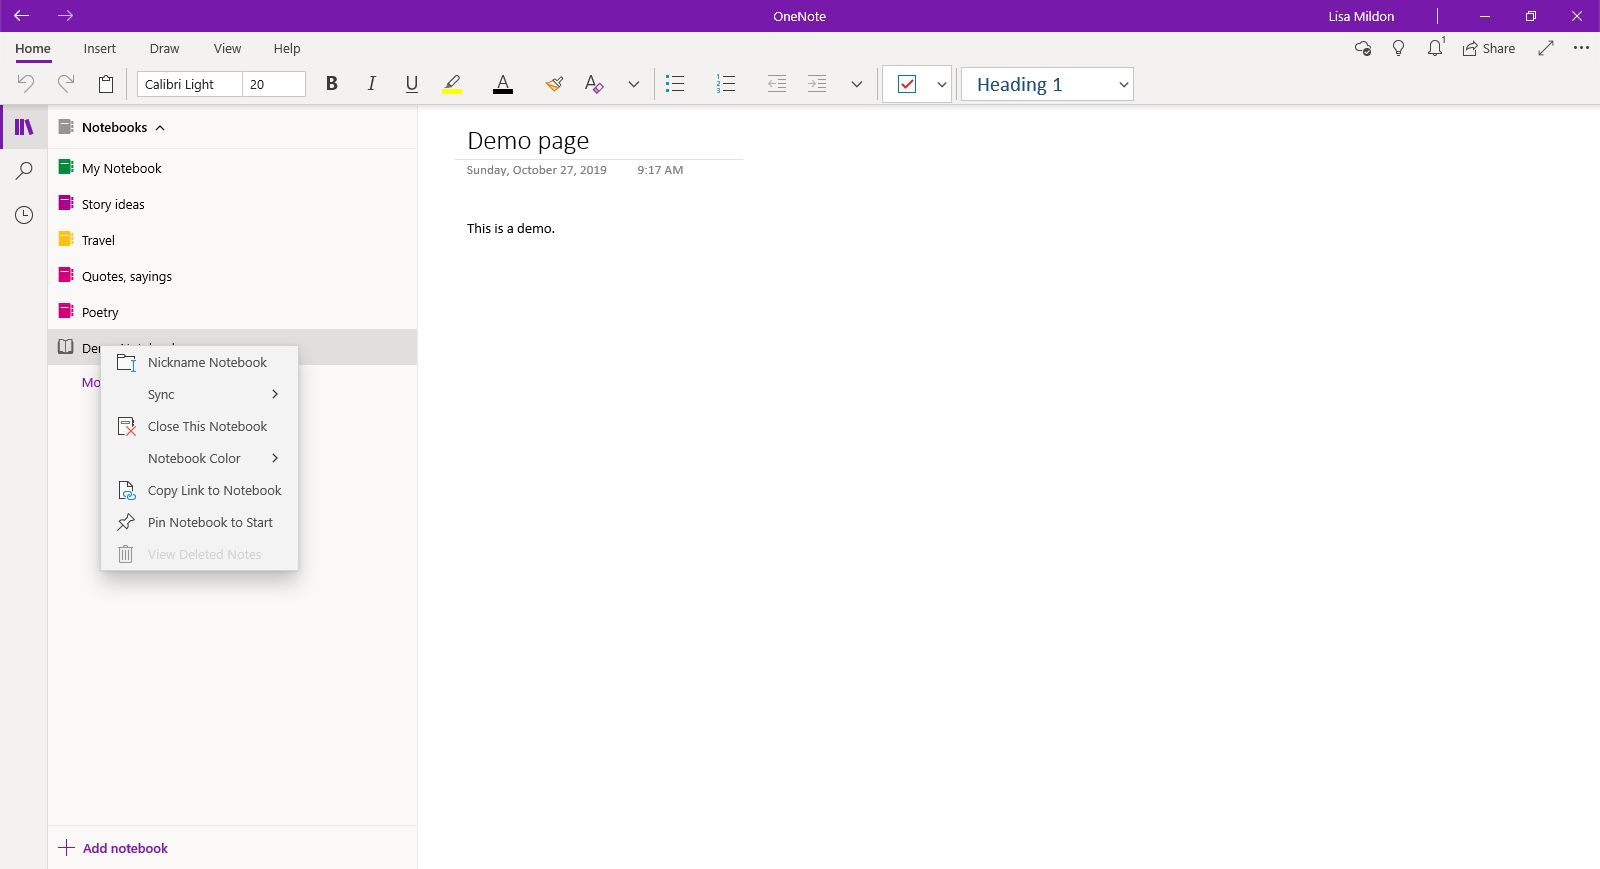Click the Add notebook link
This screenshot has width=1600, height=869.
point(113,848)
